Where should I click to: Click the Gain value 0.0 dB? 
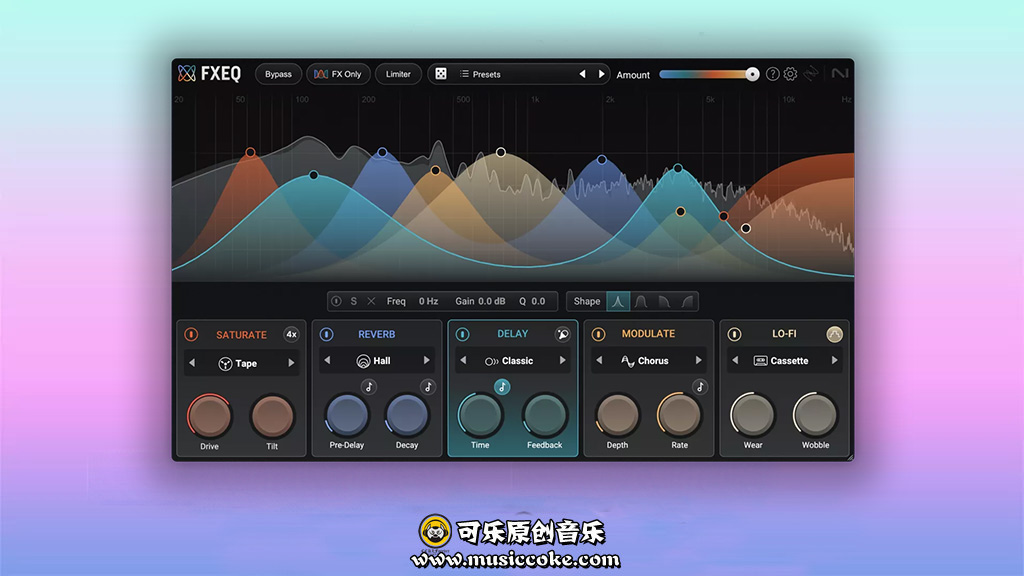pos(492,301)
